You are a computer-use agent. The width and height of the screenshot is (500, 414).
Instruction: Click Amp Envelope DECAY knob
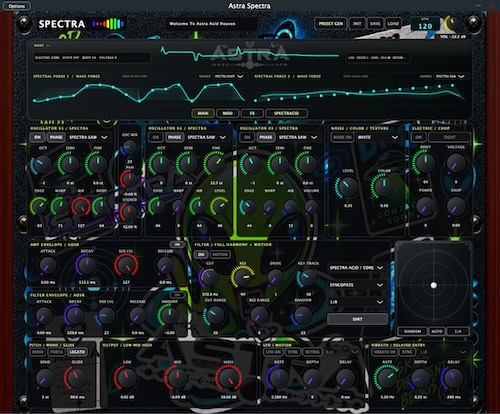coord(86,265)
